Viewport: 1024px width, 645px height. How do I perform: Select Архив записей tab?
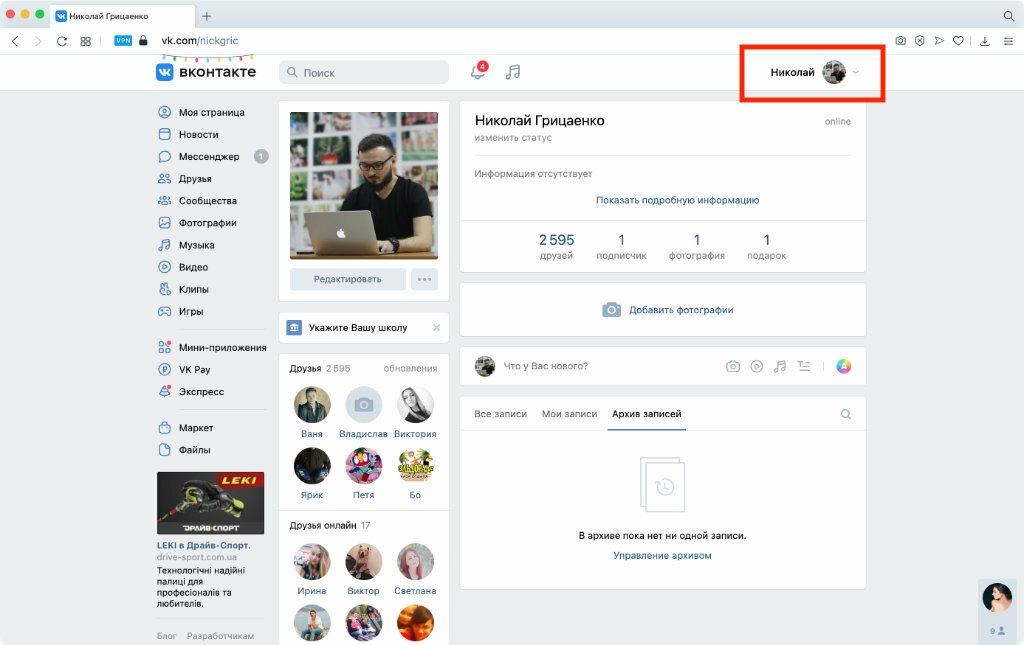click(x=647, y=414)
